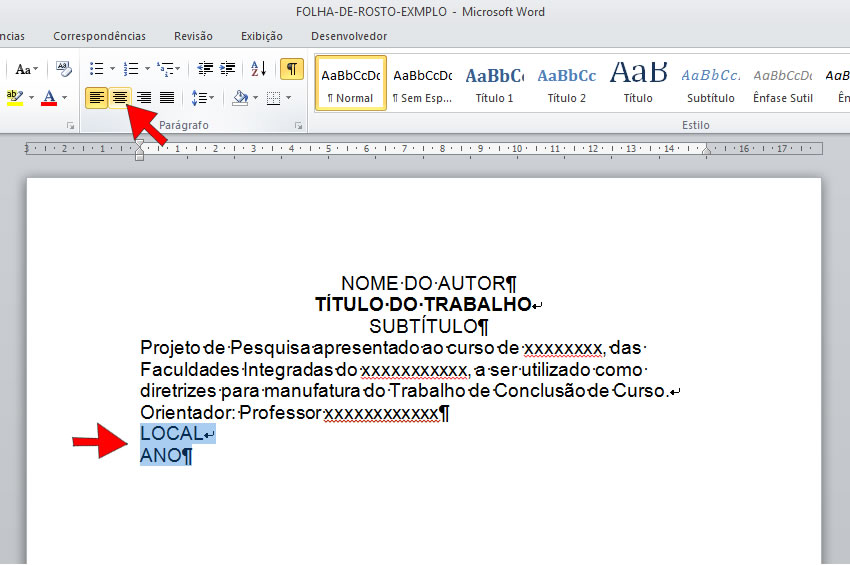Apply the Subtítulo style
The height and width of the screenshot is (565, 850).
(x=711, y=83)
